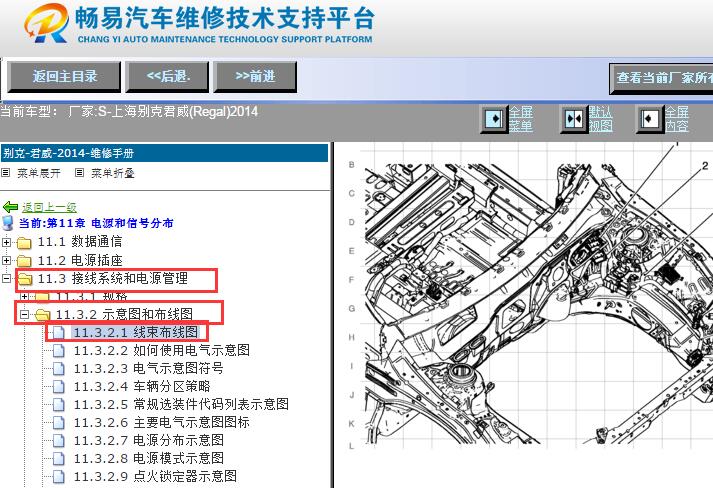Click the 全屏内容 layout icon
Screen dimensions: 713x488
pyautogui.click(x=649, y=119)
